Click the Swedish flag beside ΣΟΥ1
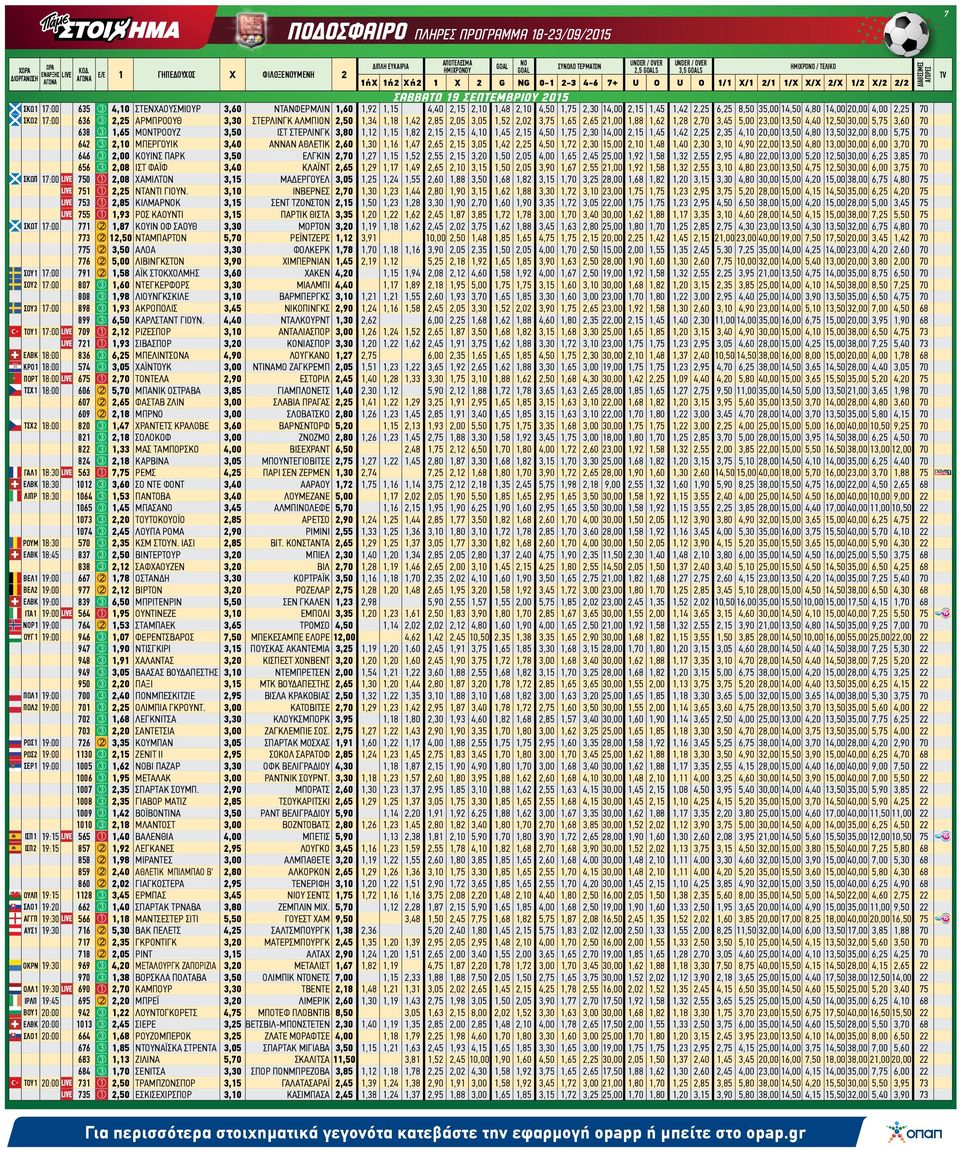 (15, 273)
